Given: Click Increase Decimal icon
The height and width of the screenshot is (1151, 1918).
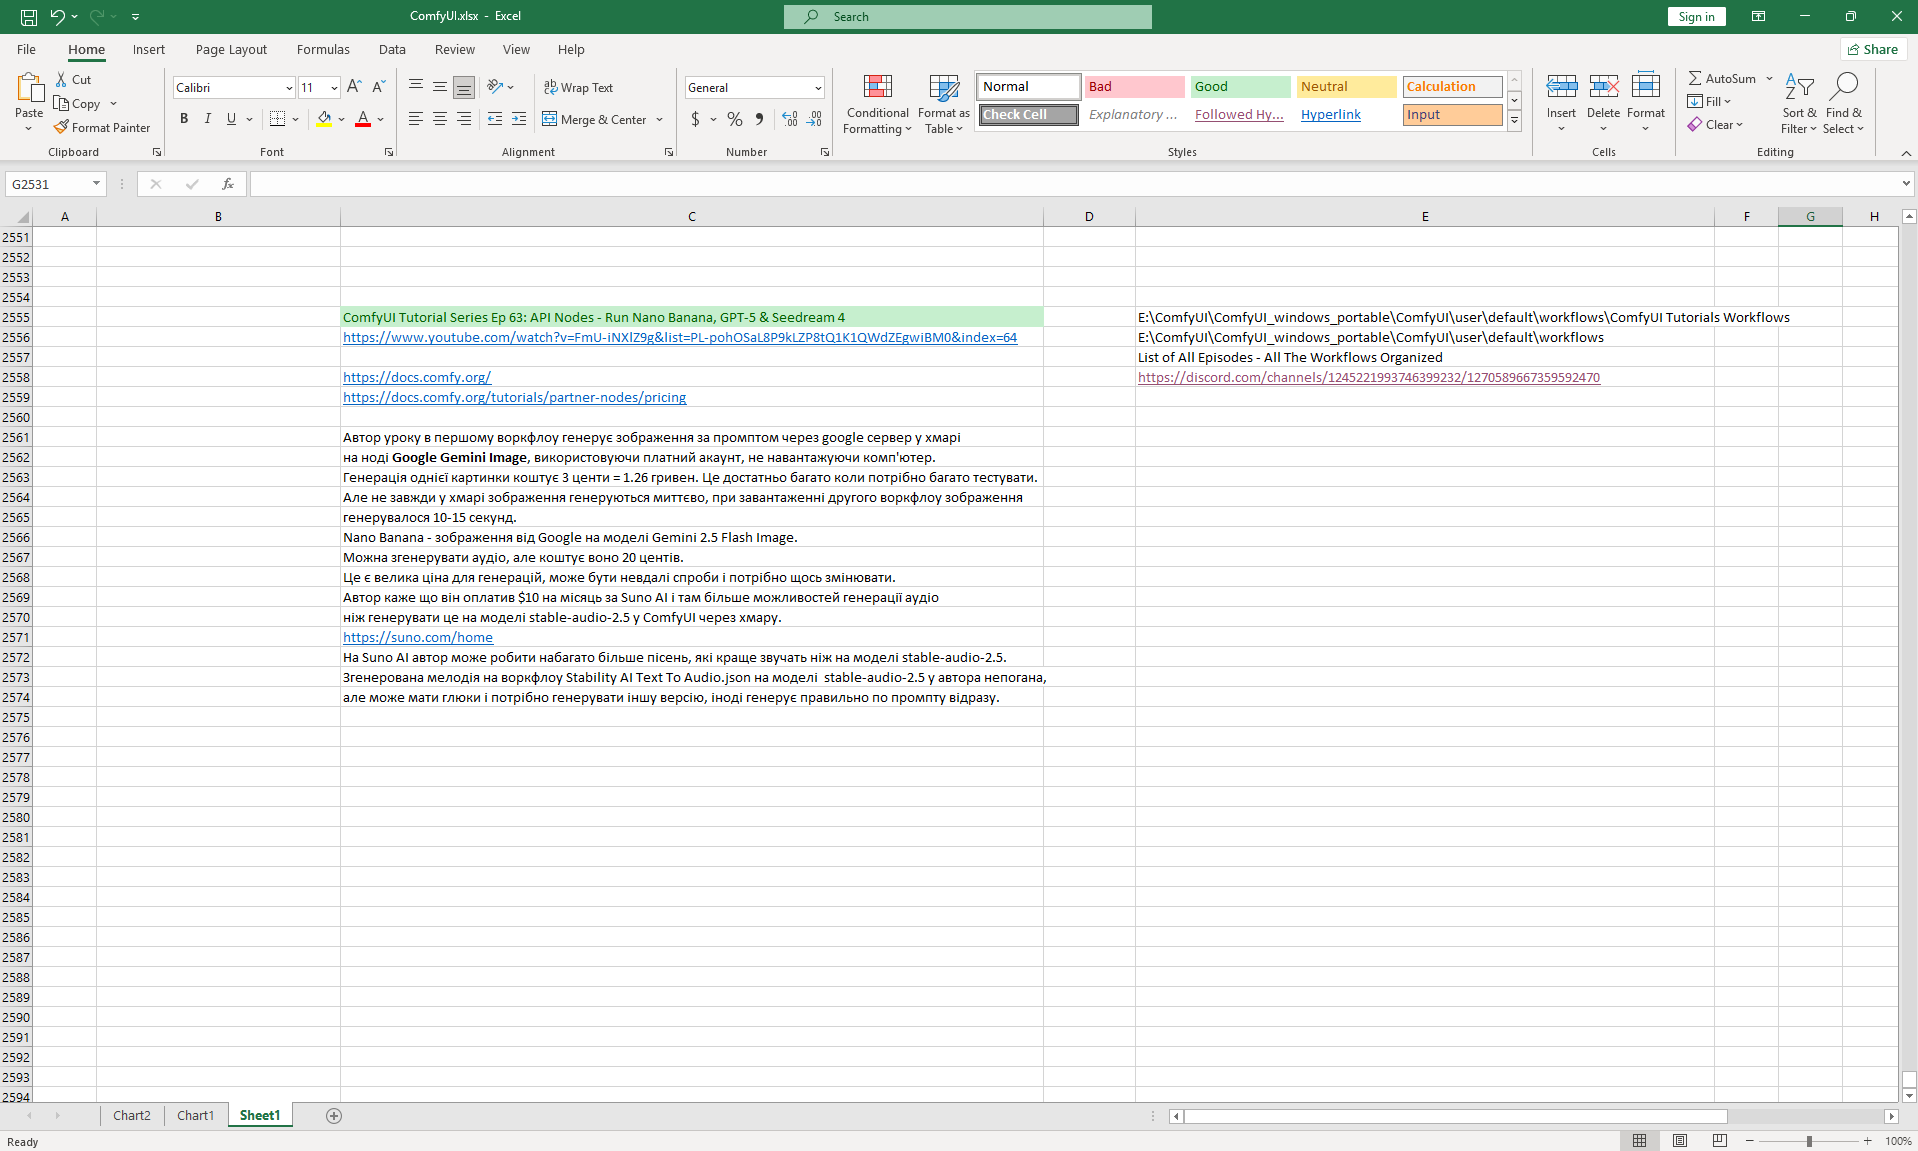Looking at the screenshot, I should click(790, 119).
